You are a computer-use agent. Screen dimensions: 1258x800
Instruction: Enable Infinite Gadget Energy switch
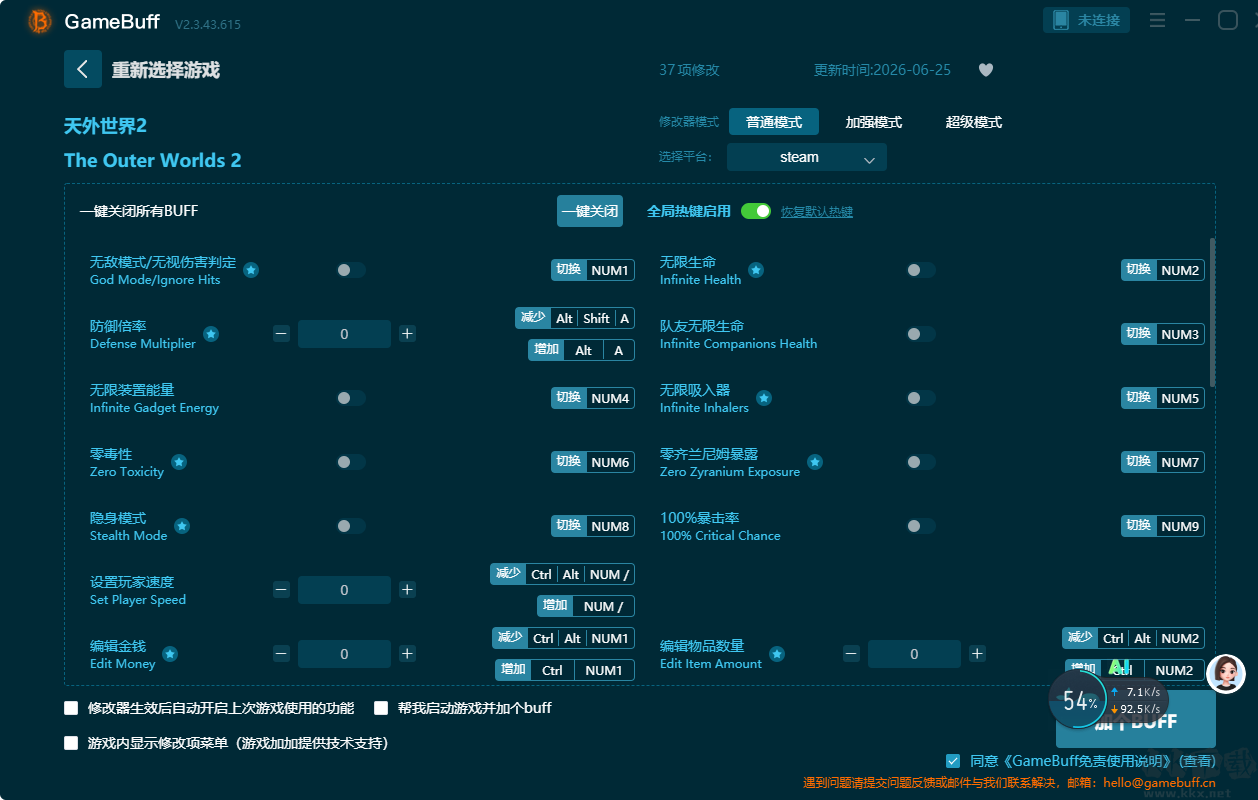(351, 398)
